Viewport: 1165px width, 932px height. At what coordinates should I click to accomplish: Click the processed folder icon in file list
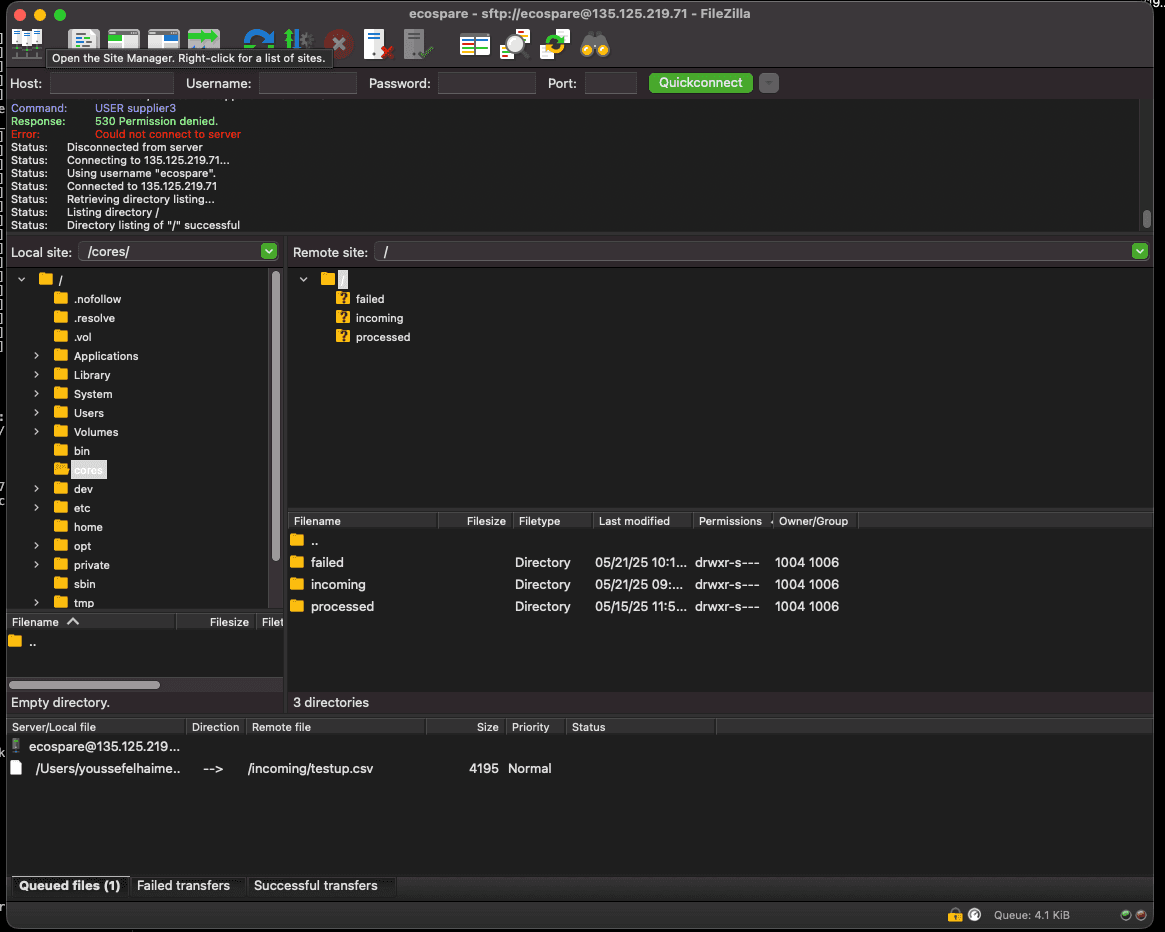click(297, 606)
